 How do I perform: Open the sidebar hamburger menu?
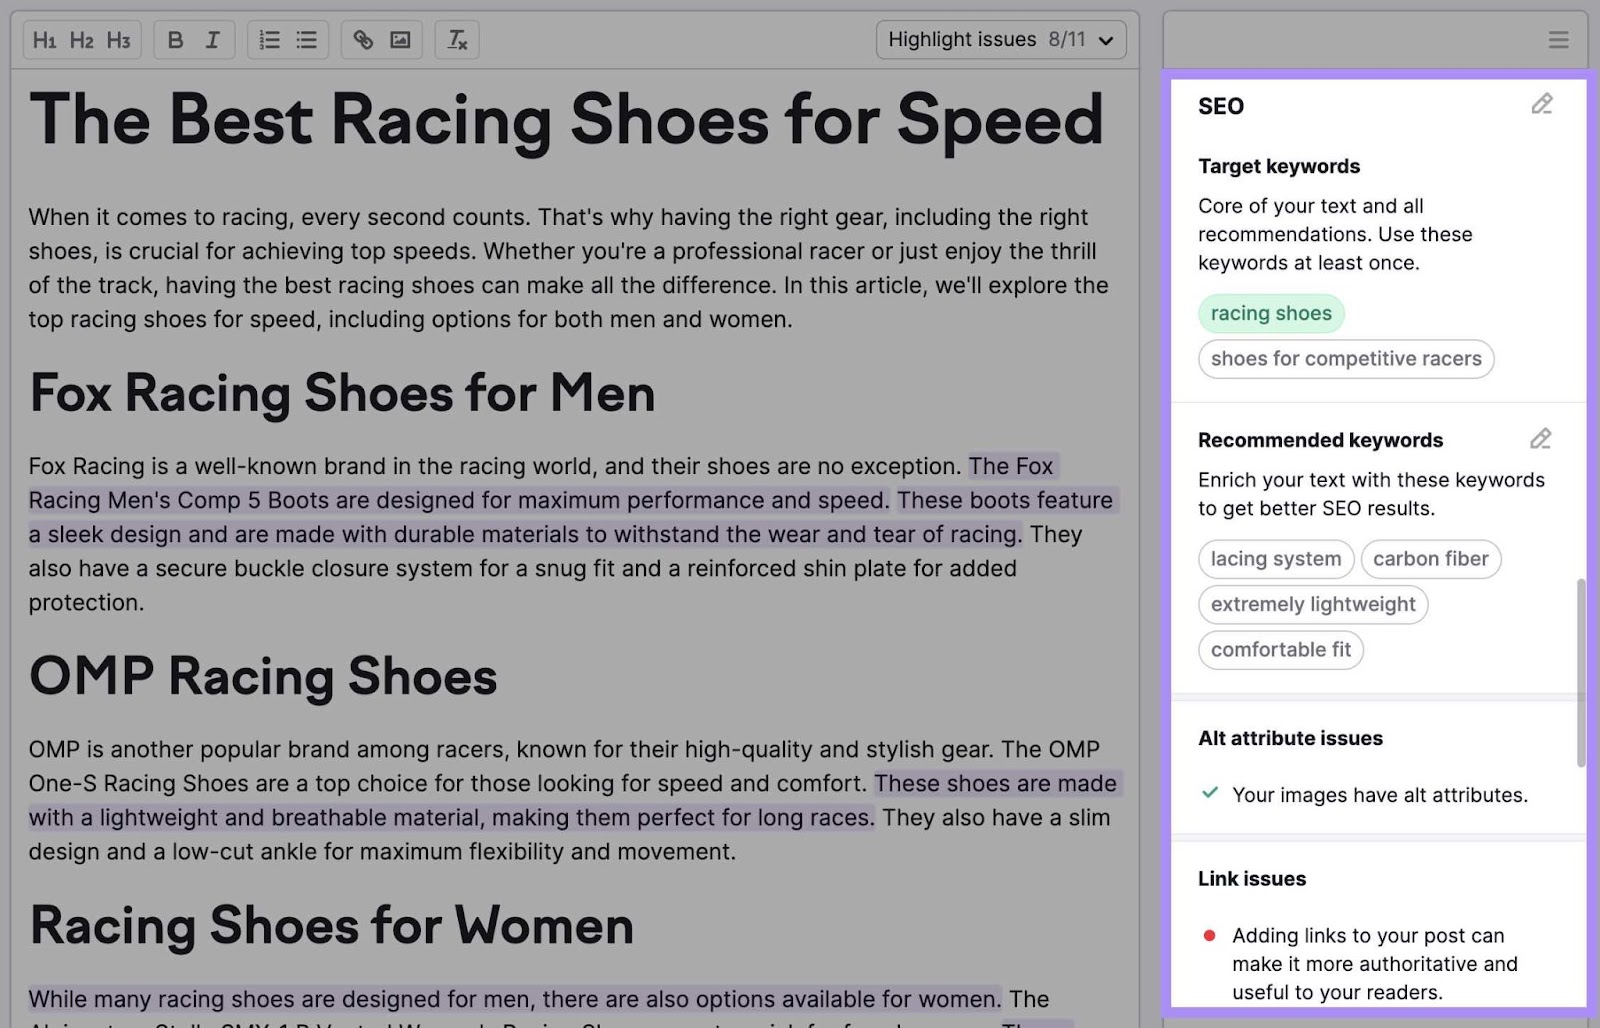click(1558, 40)
